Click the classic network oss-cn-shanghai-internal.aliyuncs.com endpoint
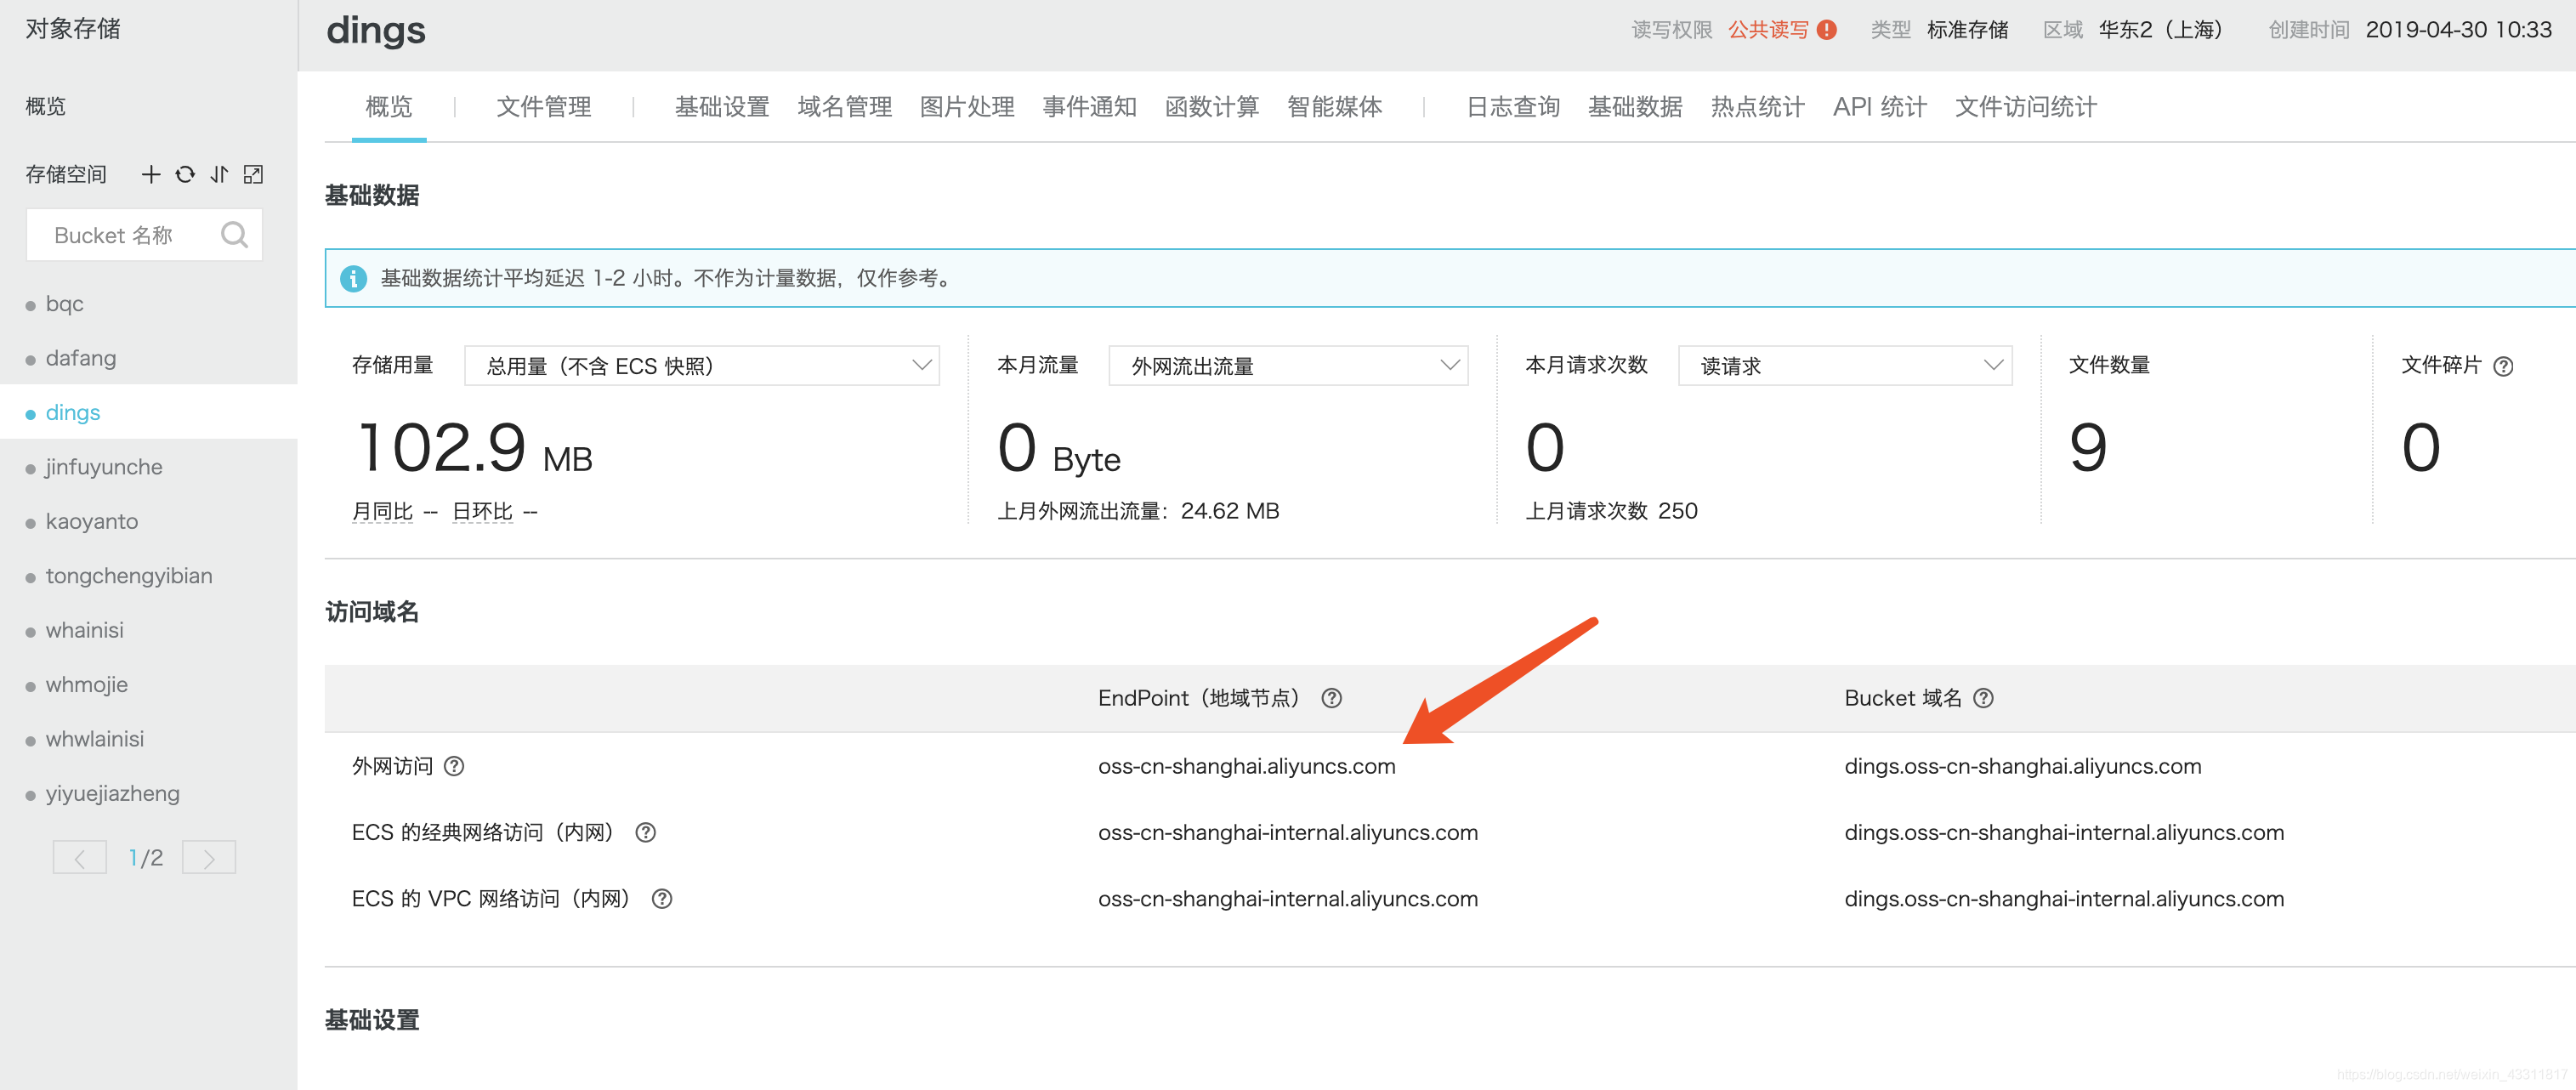The height and width of the screenshot is (1090, 2576). click(x=1288, y=832)
